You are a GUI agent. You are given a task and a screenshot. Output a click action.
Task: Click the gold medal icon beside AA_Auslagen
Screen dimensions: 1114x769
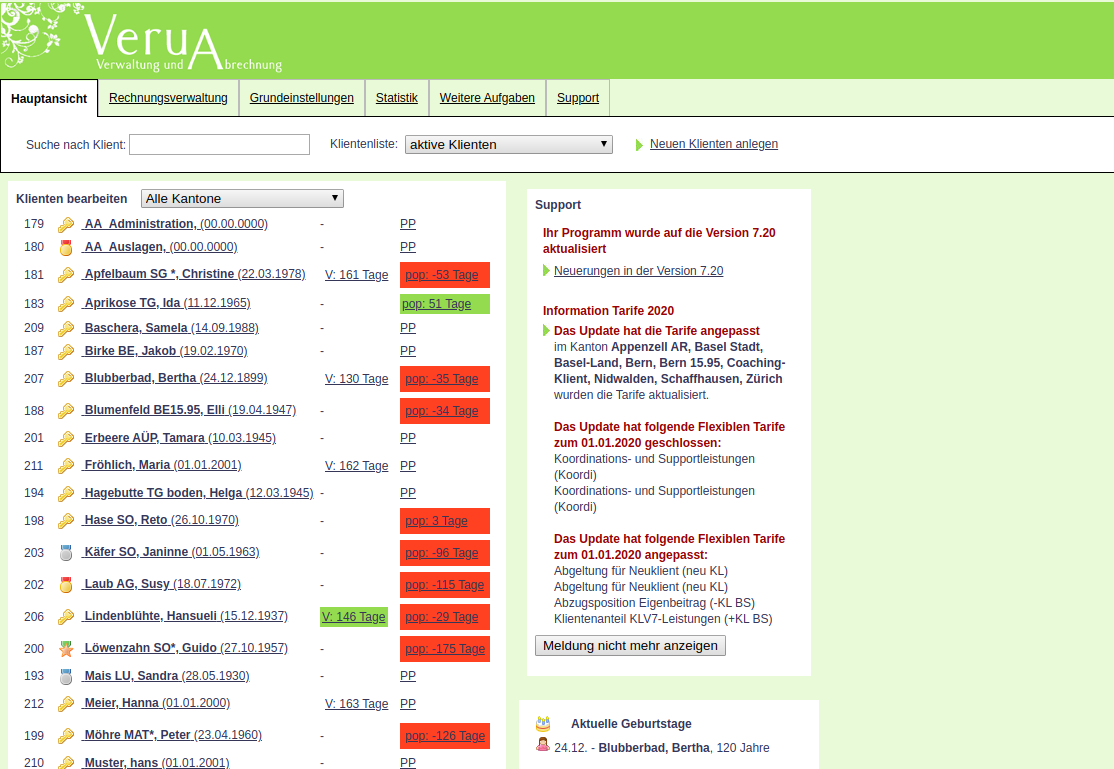click(66, 247)
